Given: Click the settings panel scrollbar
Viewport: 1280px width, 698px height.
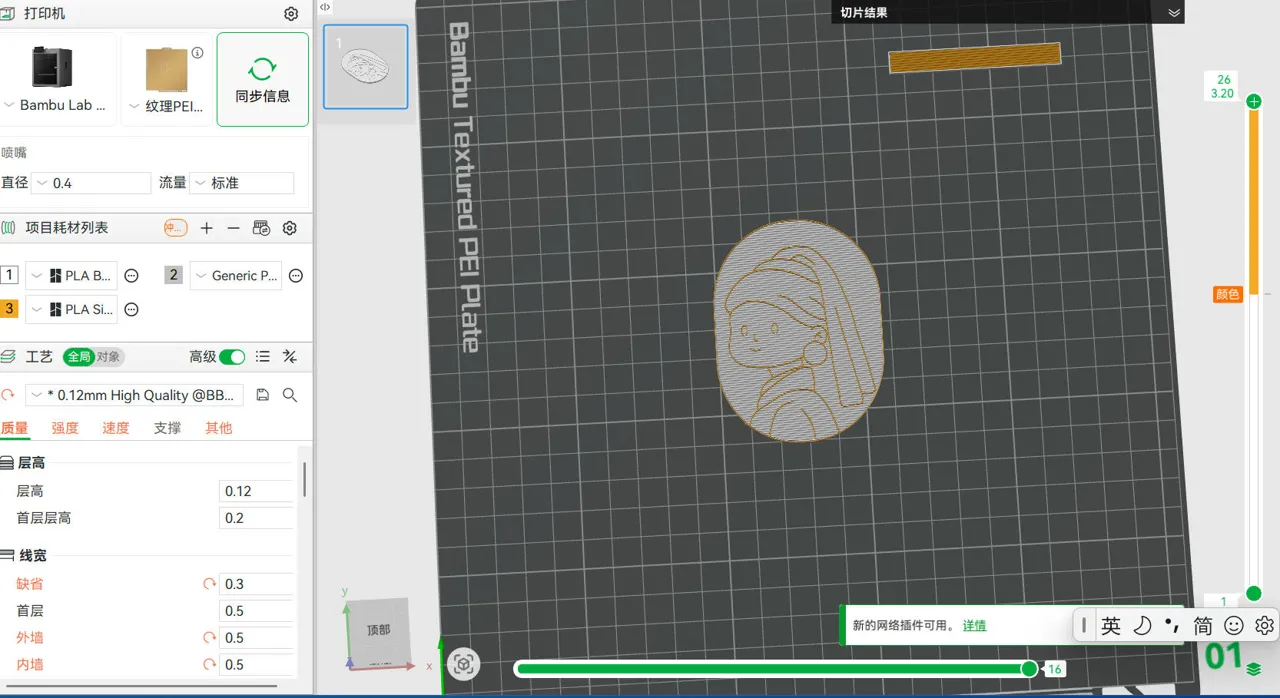Looking at the screenshot, I should tap(304, 480).
